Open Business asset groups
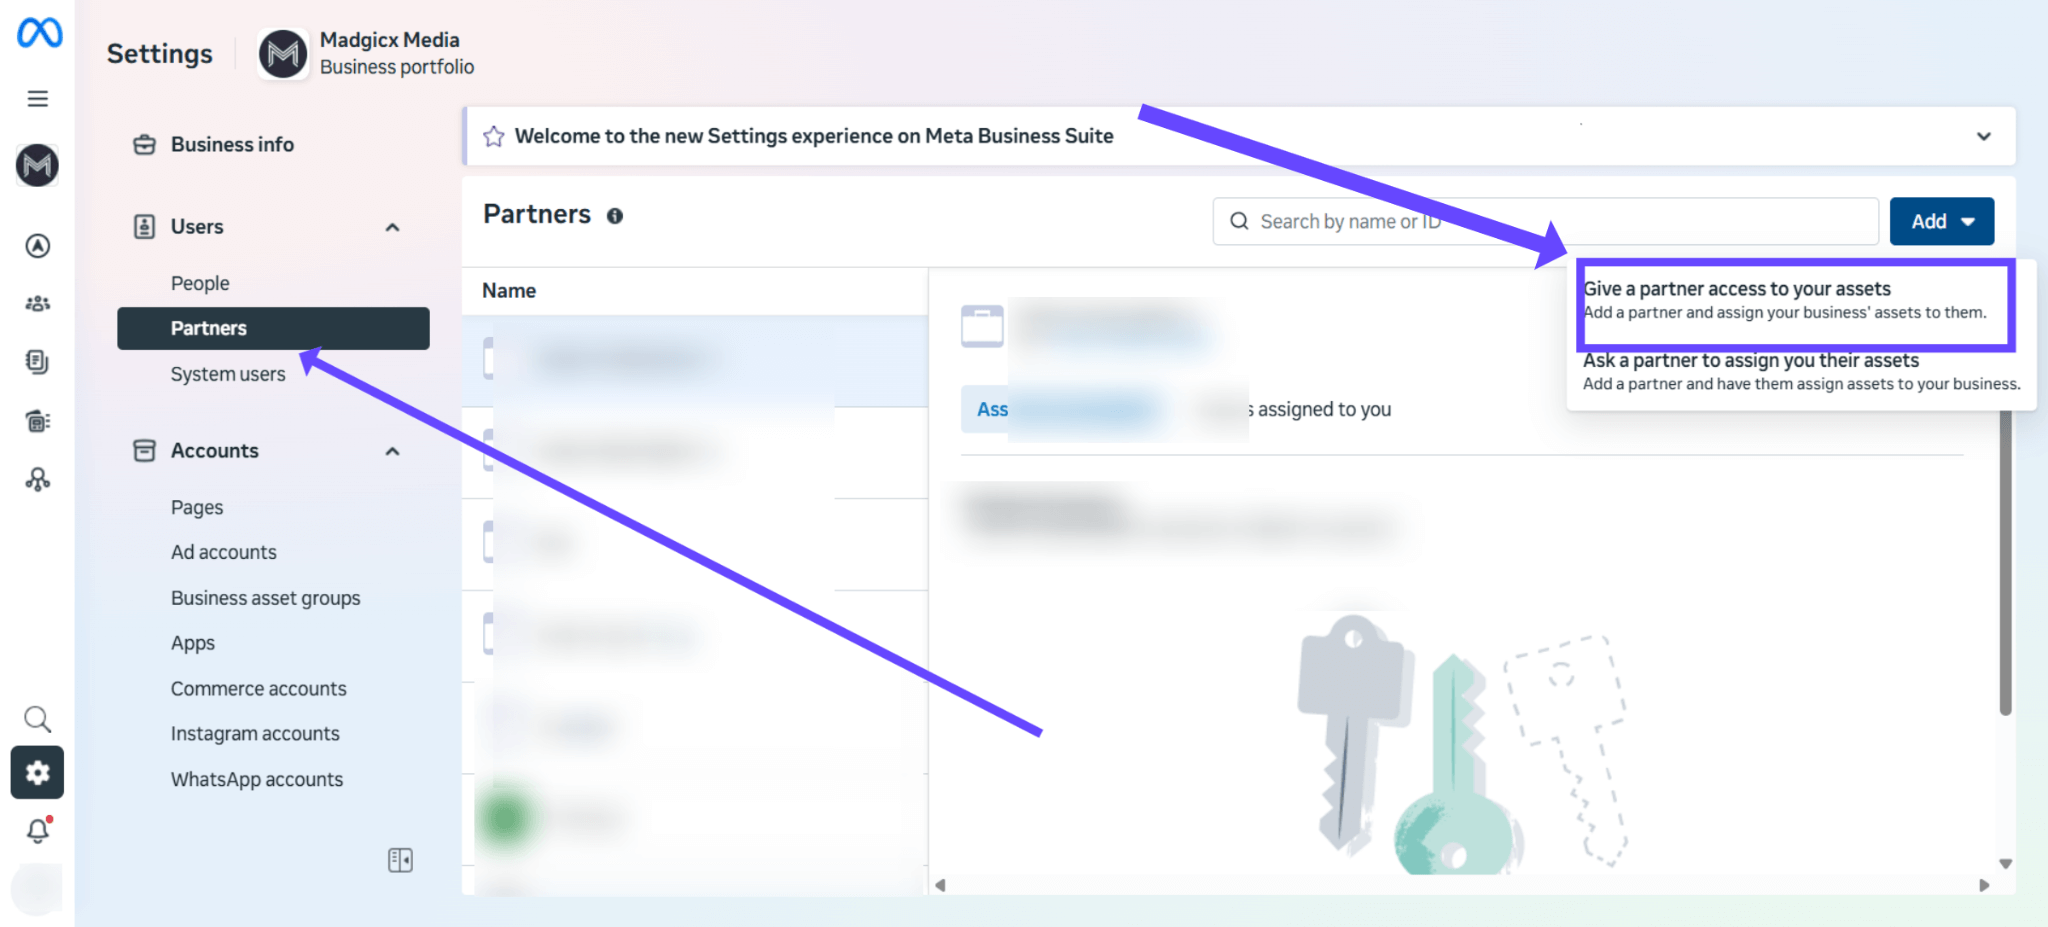 (x=266, y=598)
